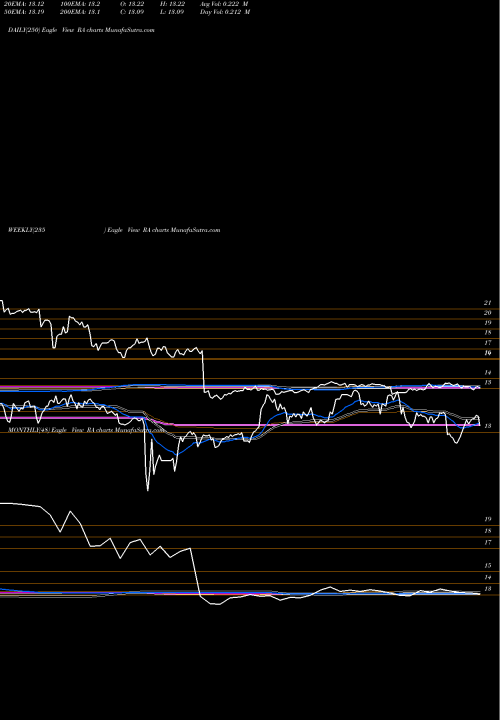Click the Avg Vol 0.222 M value
The height and width of the screenshot is (720, 500).
(x=224, y=4)
